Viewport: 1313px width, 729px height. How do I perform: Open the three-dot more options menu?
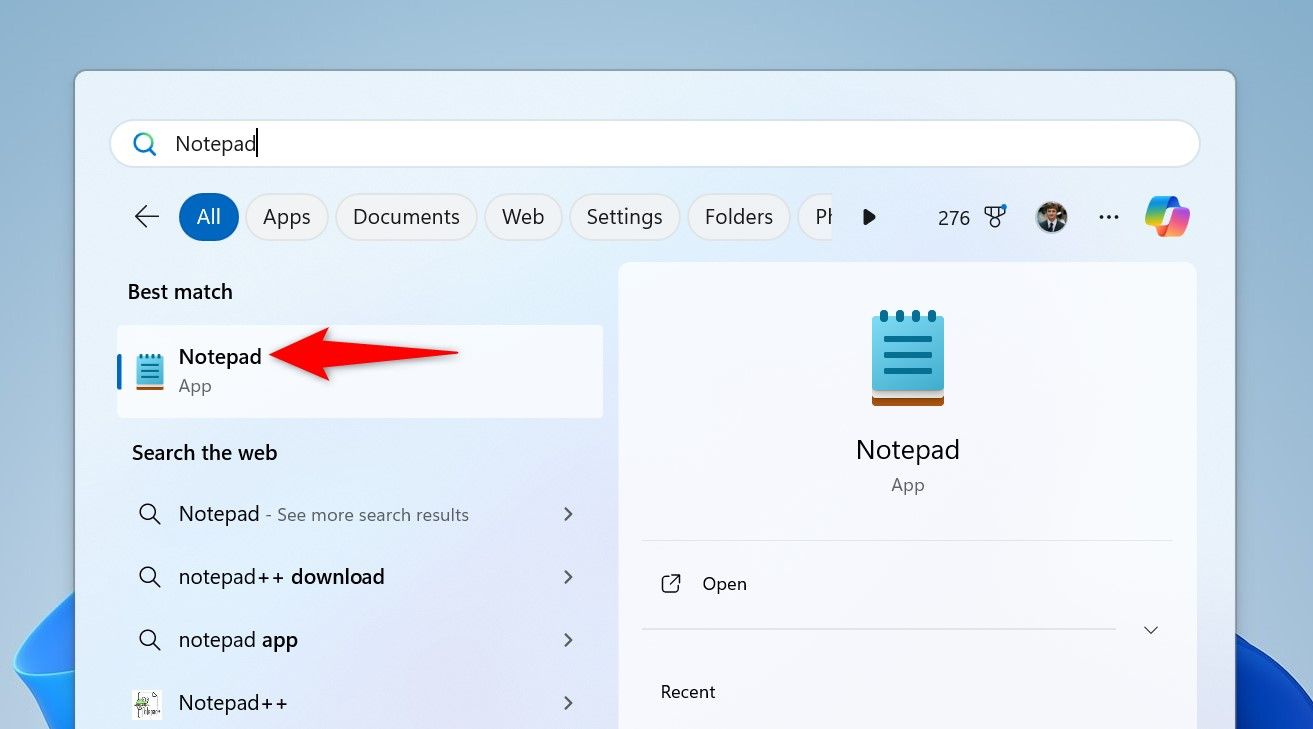tap(1109, 217)
